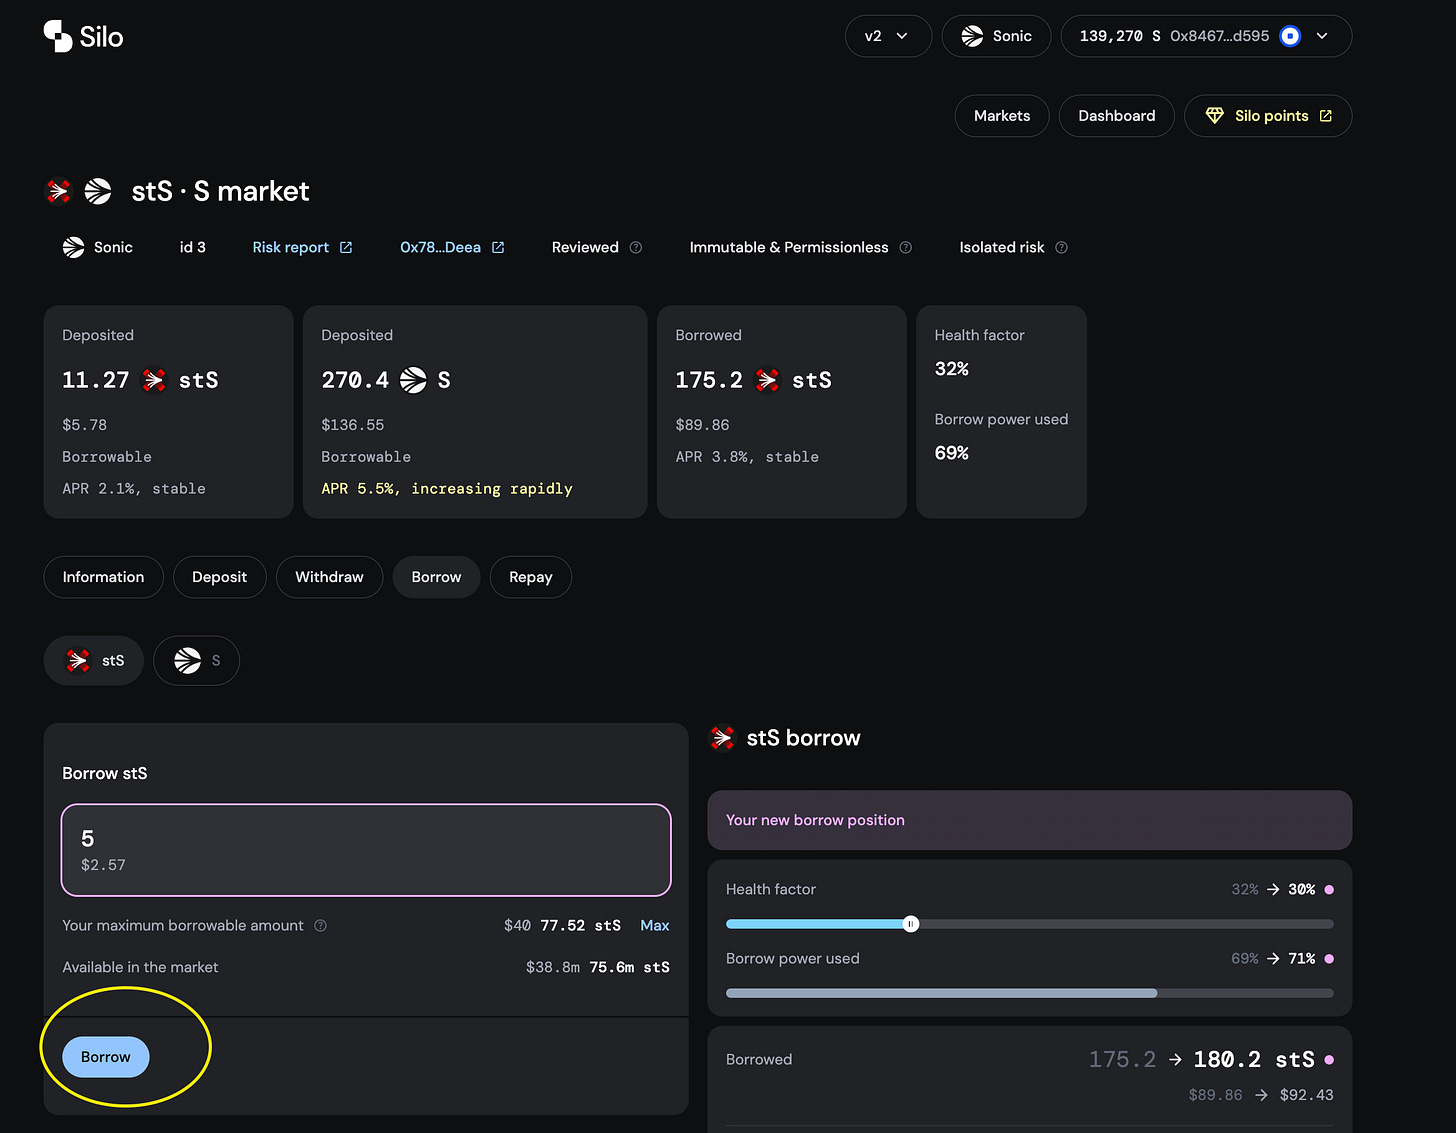The image size is (1456, 1133).
Task: Click the Immutable & Permissionless label
Action: pos(789,247)
